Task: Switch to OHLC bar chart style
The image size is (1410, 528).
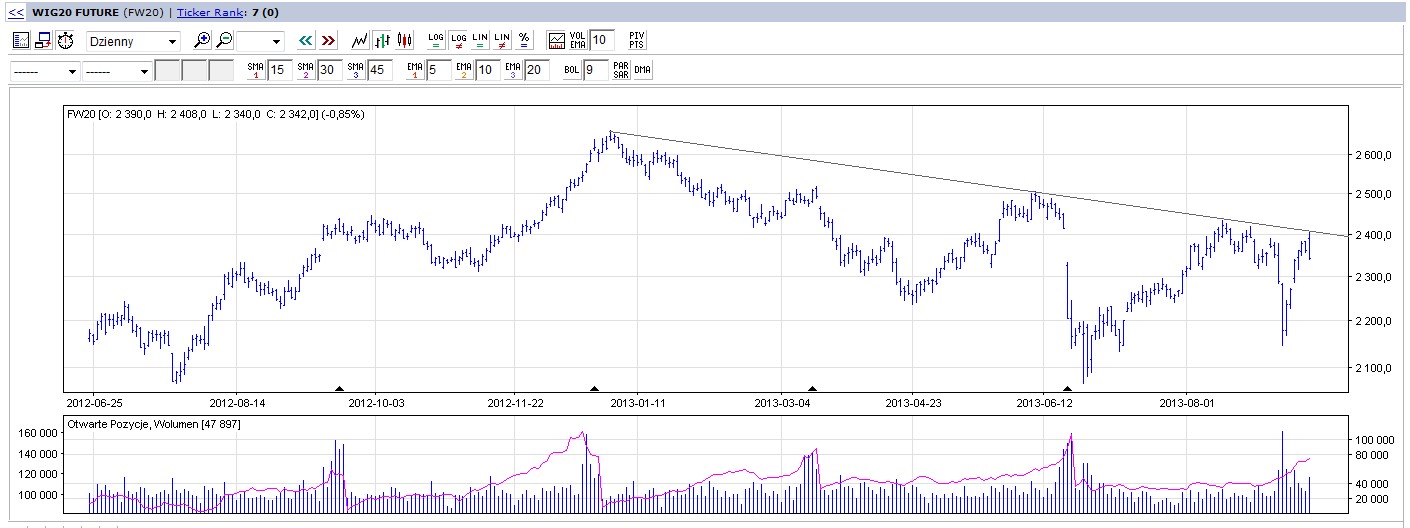Action: (x=381, y=41)
